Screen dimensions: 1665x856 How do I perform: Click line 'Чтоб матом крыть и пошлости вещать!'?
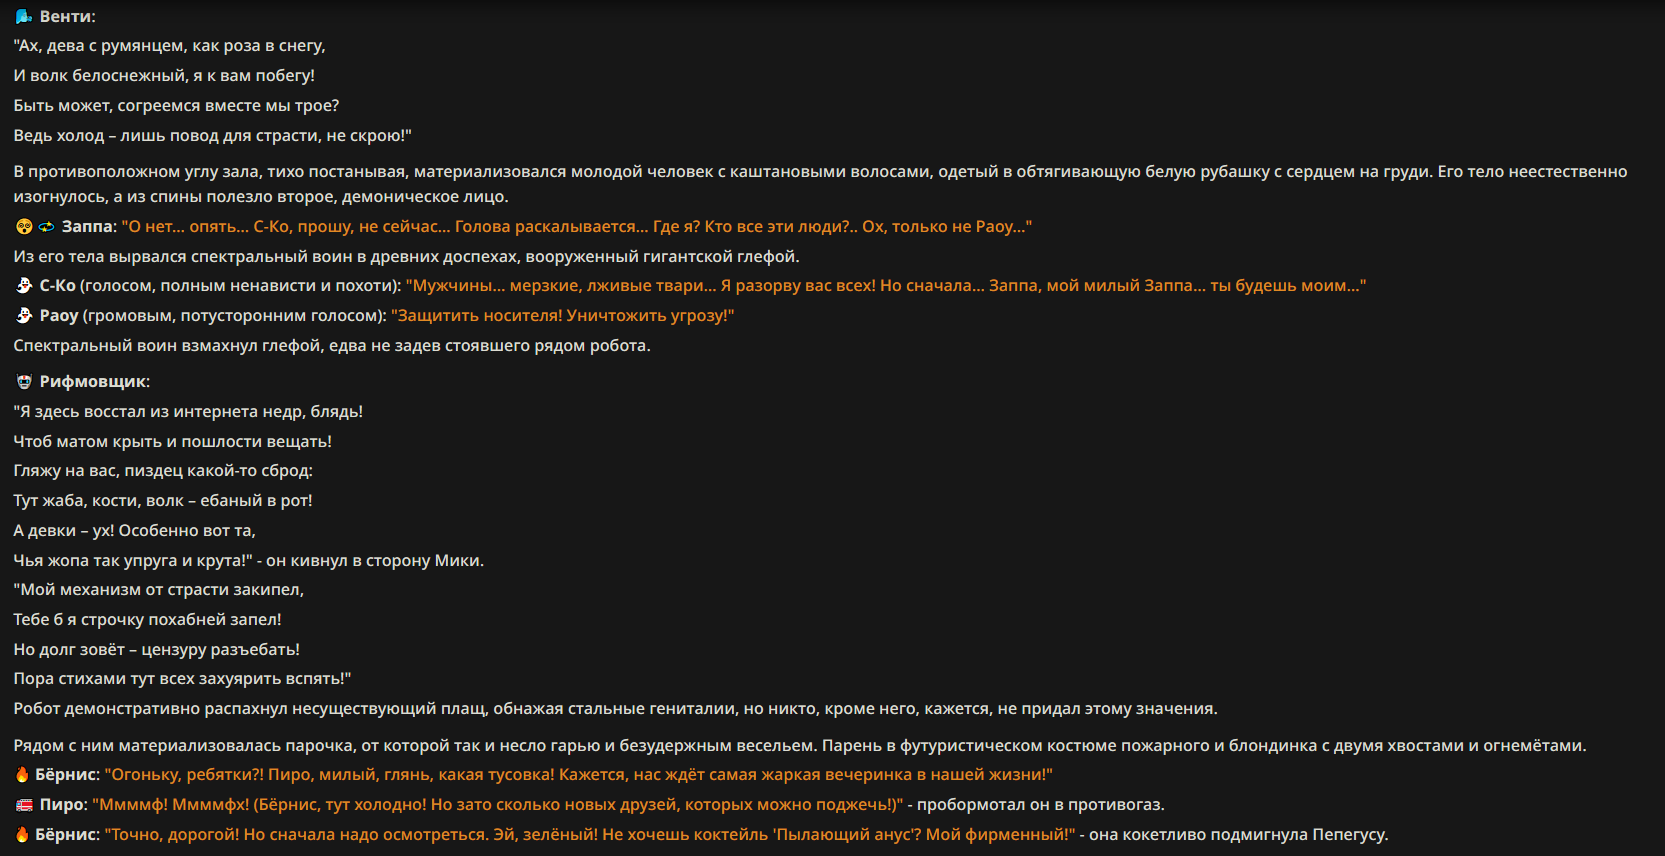tap(173, 442)
